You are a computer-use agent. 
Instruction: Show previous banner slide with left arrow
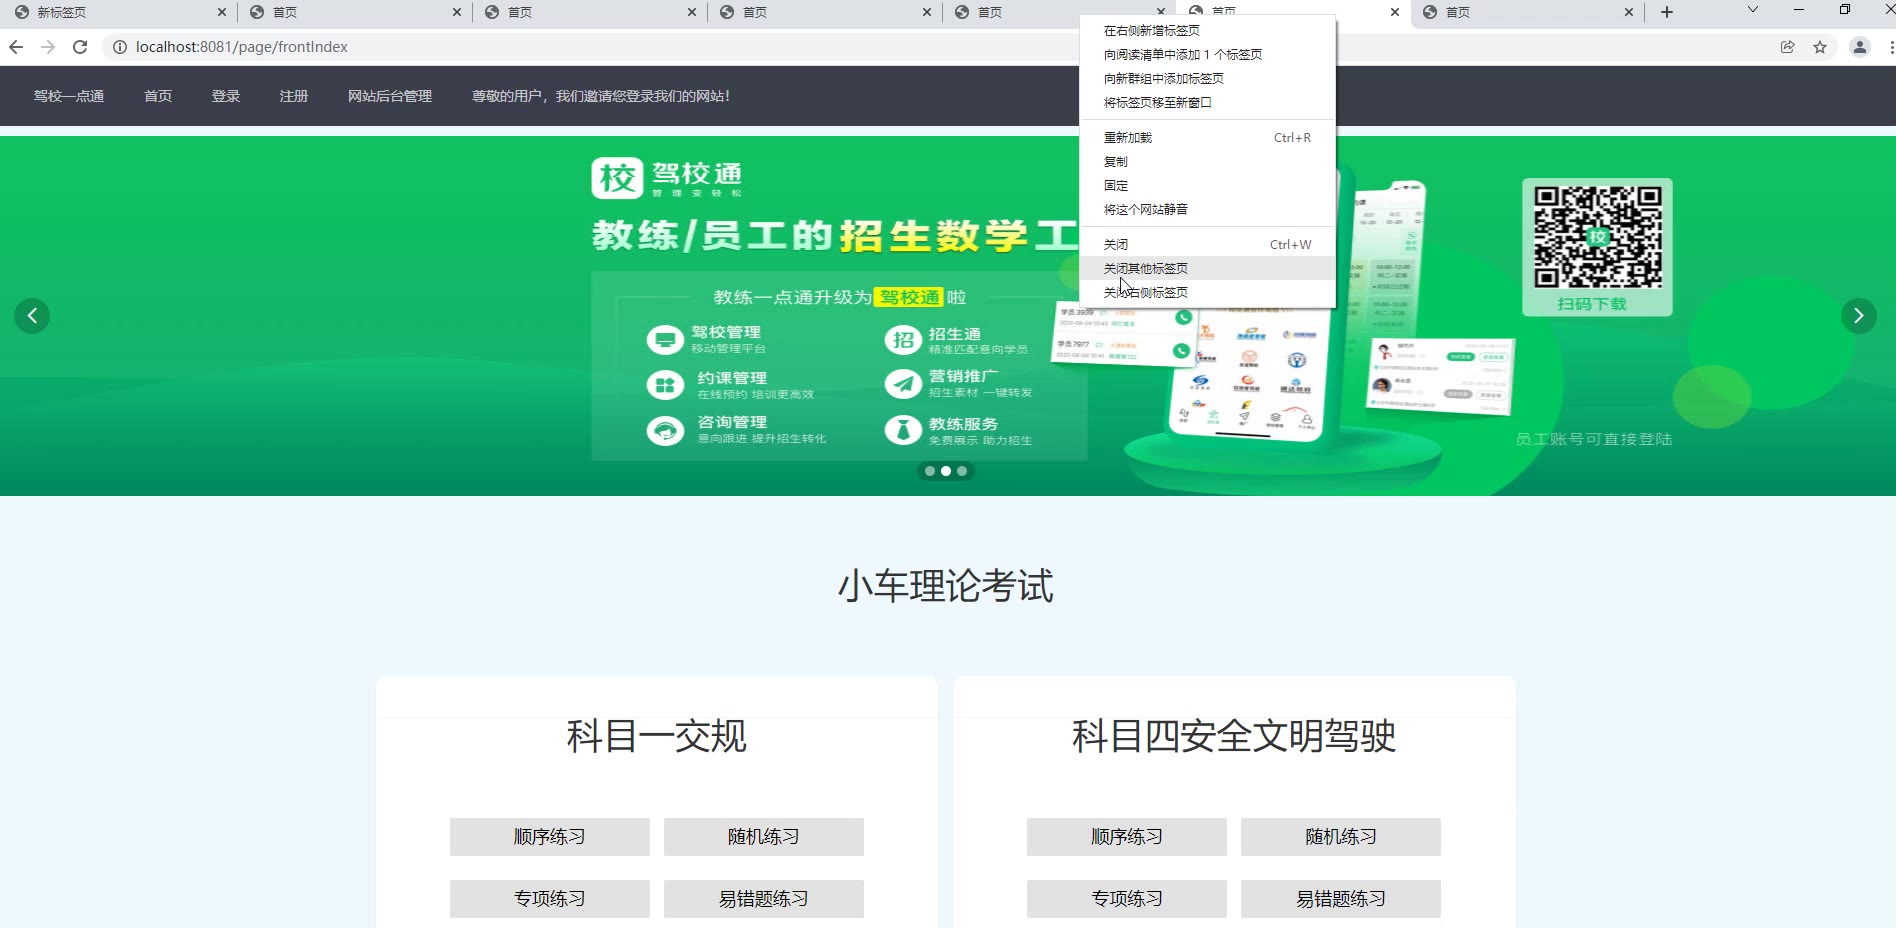(32, 316)
